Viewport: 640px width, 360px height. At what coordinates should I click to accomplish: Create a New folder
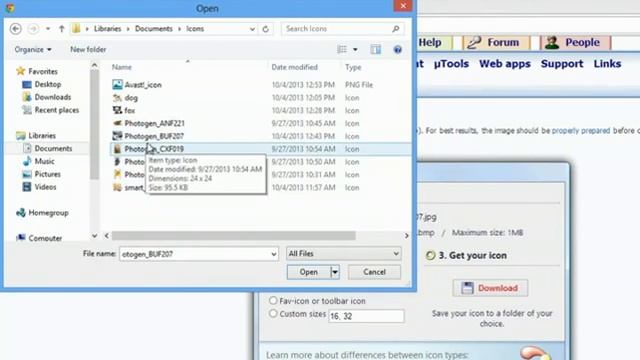88,49
